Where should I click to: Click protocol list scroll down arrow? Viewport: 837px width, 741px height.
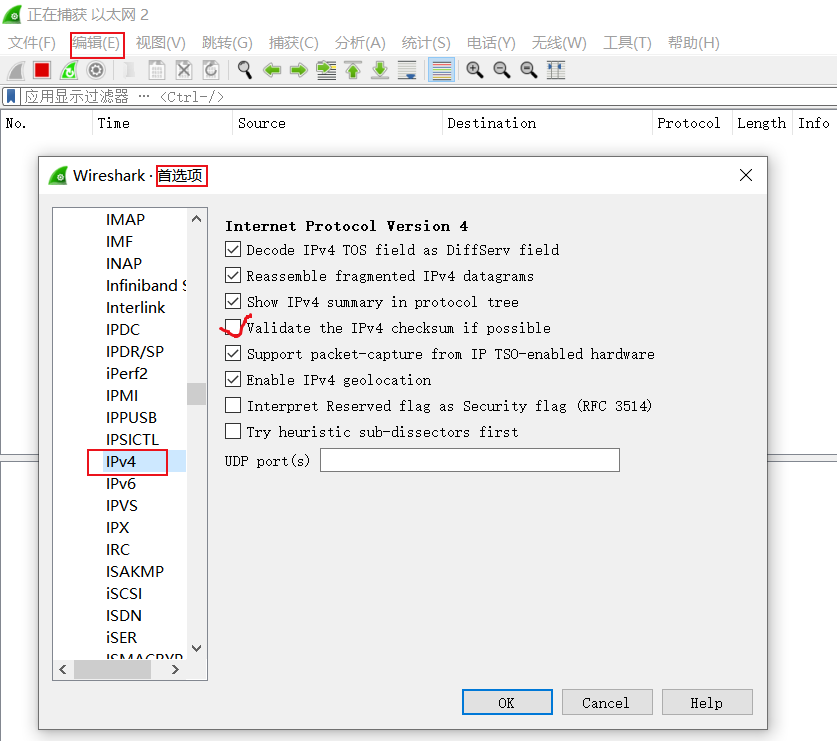click(196, 648)
